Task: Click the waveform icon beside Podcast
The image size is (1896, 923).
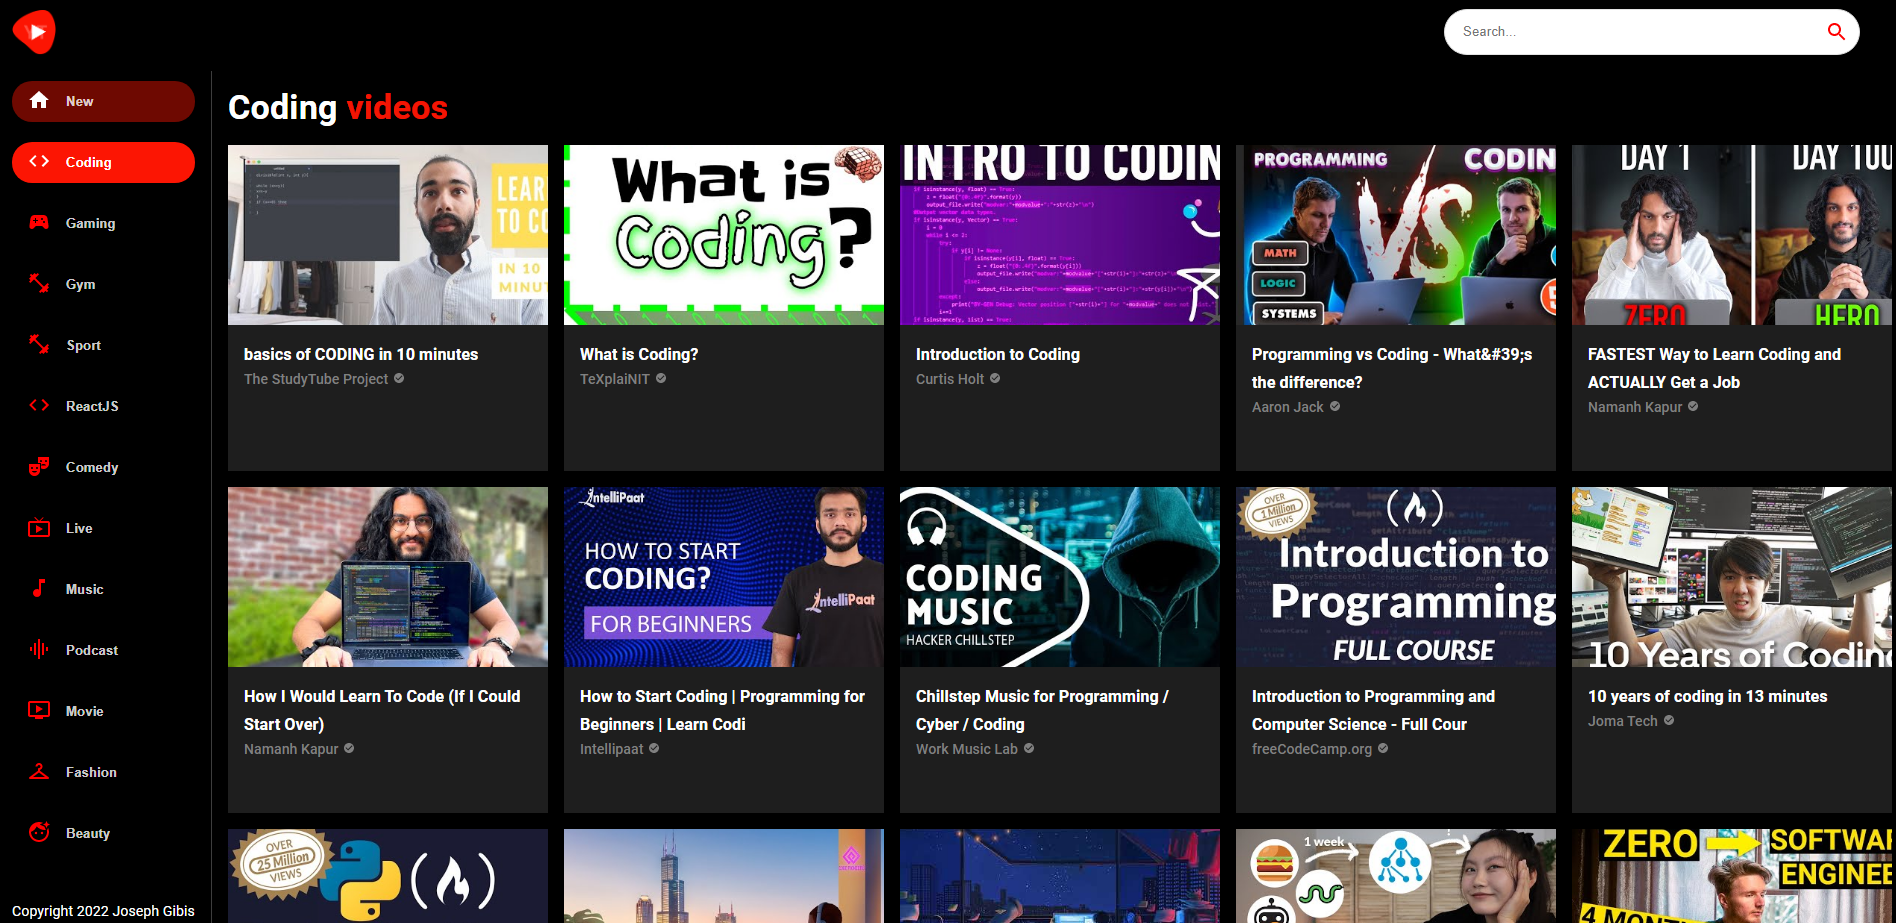Action: click(39, 649)
